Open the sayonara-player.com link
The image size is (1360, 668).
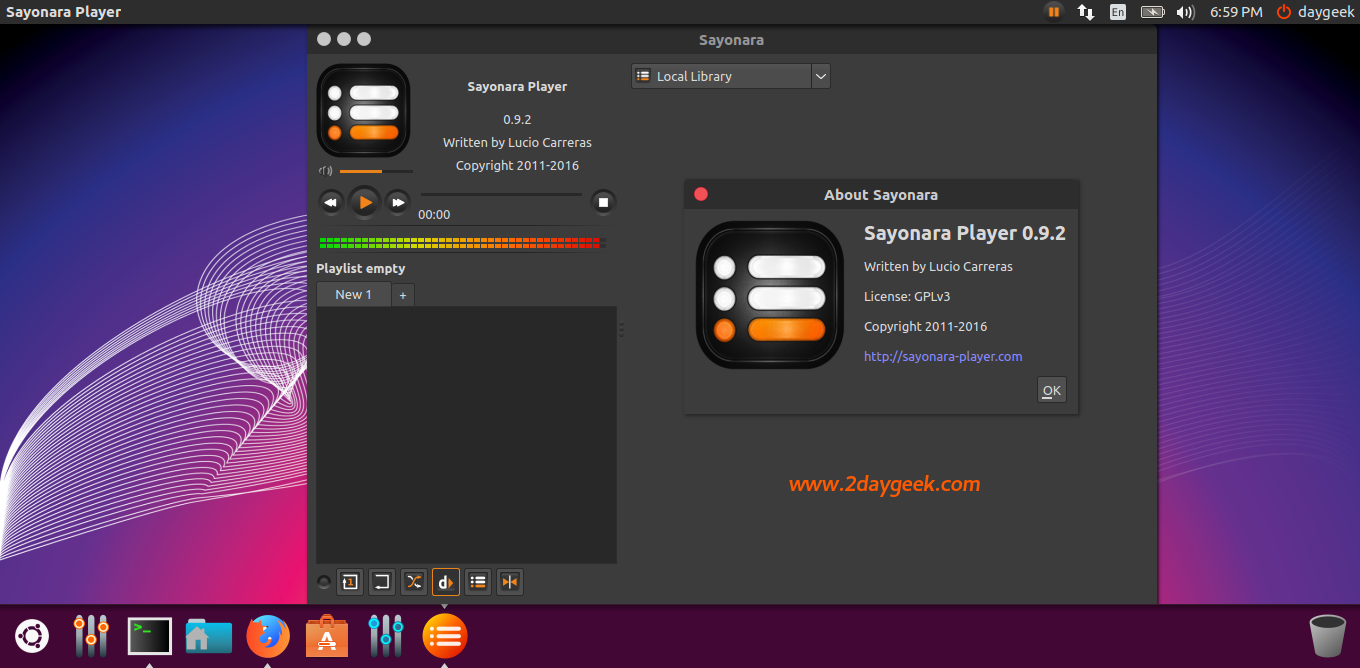pos(943,356)
